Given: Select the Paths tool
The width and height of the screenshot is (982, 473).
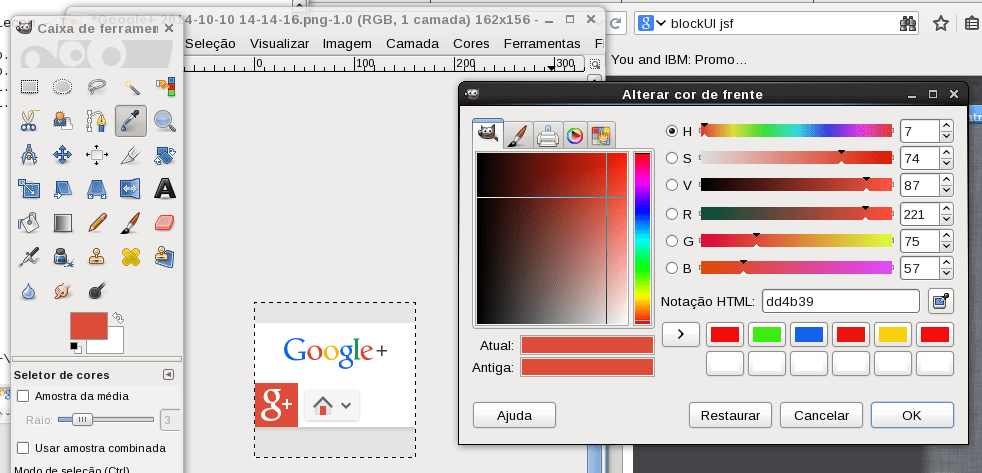Looking at the screenshot, I should pos(96,120).
